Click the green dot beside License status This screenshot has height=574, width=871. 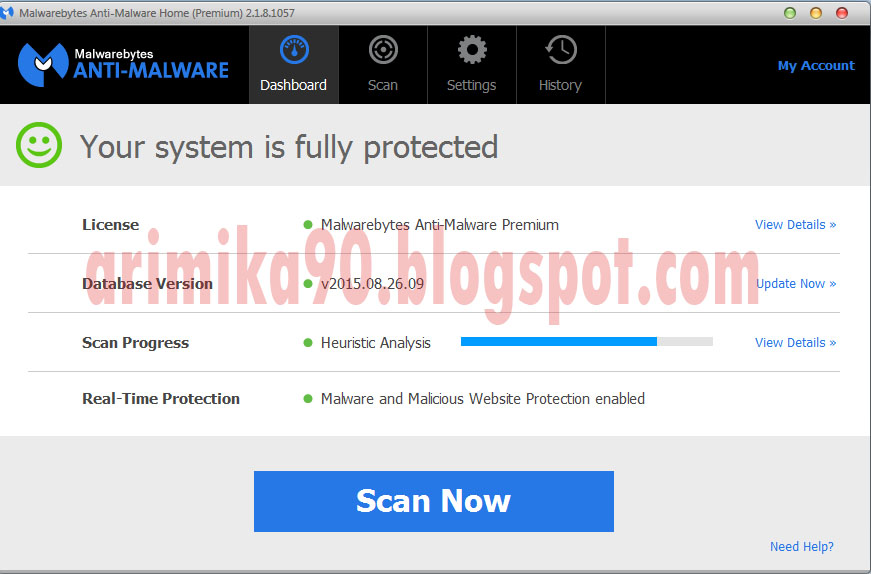[x=308, y=224]
